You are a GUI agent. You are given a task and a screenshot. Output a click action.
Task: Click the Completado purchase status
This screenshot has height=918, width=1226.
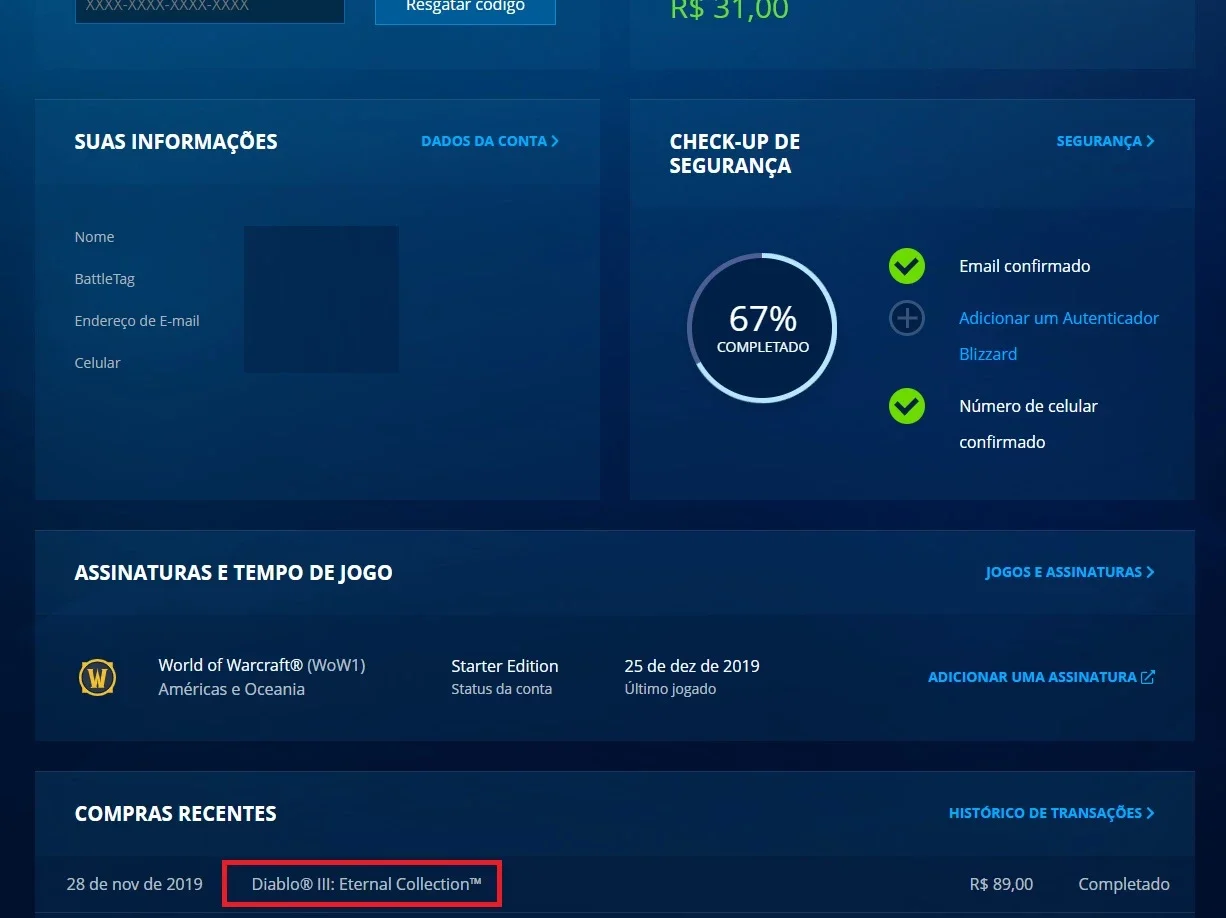[x=1124, y=884]
